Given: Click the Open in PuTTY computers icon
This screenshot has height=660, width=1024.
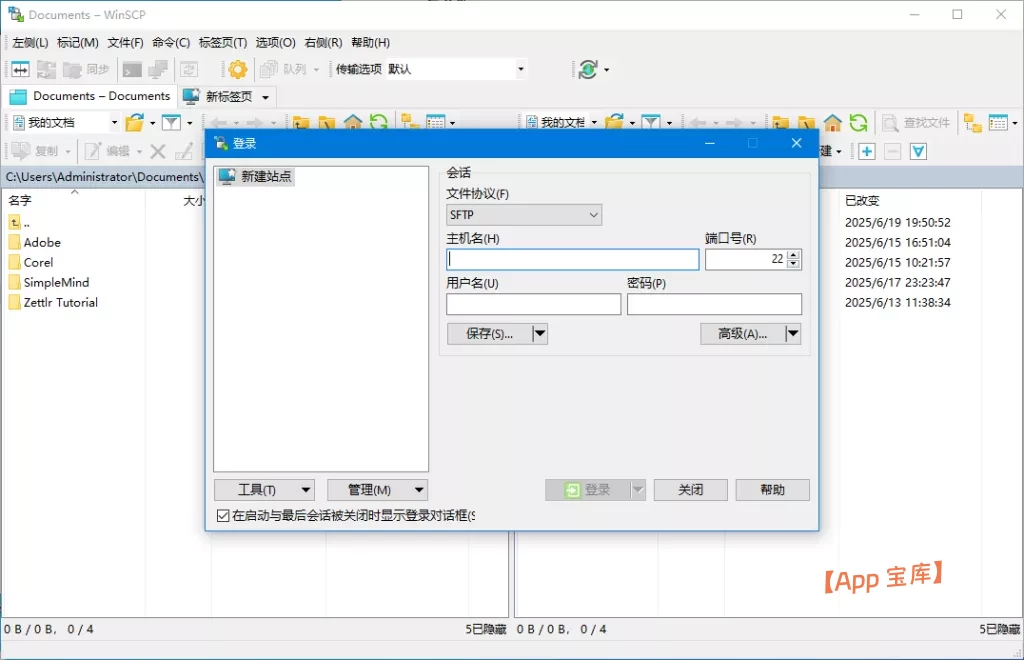Looking at the screenshot, I should click(x=157, y=69).
